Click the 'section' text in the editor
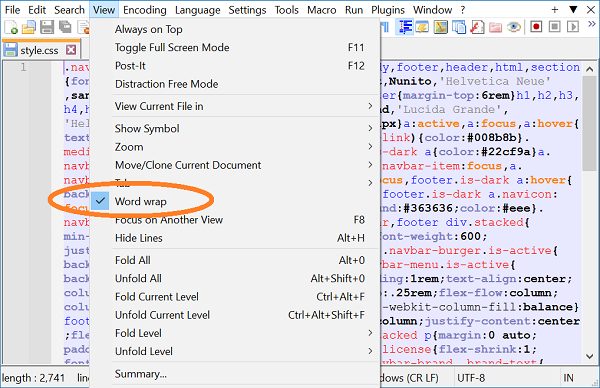 [555, 67]
